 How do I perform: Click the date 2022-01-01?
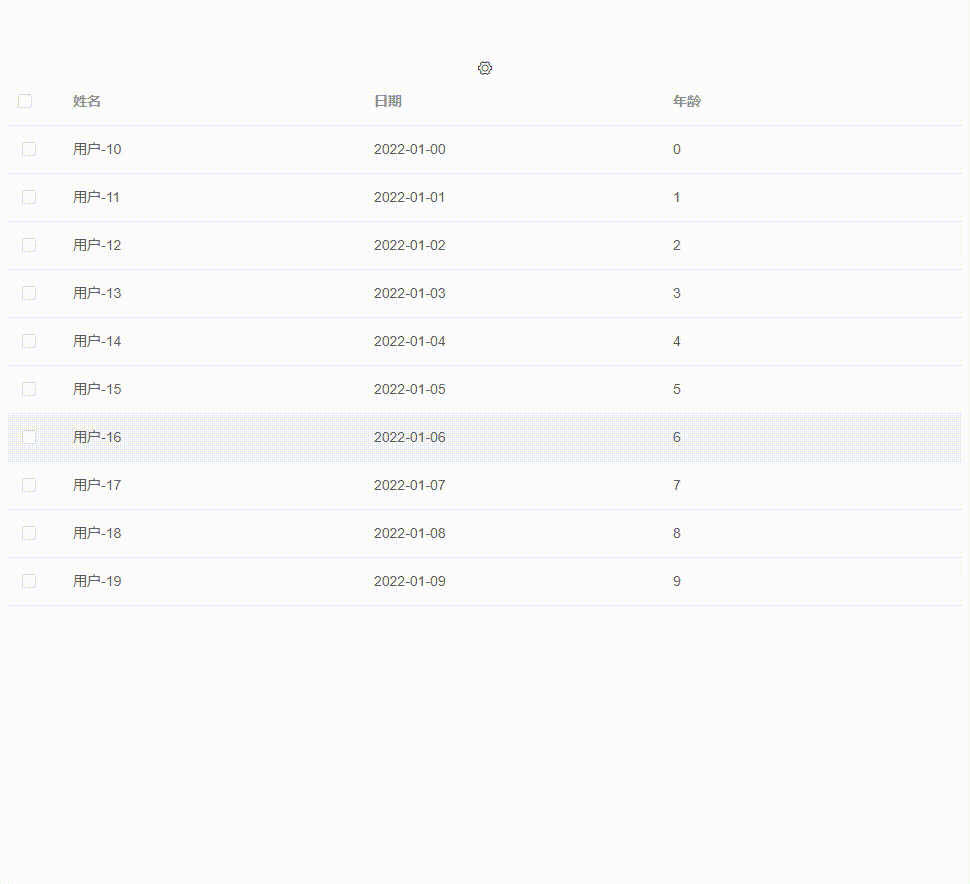pos(410,197)
